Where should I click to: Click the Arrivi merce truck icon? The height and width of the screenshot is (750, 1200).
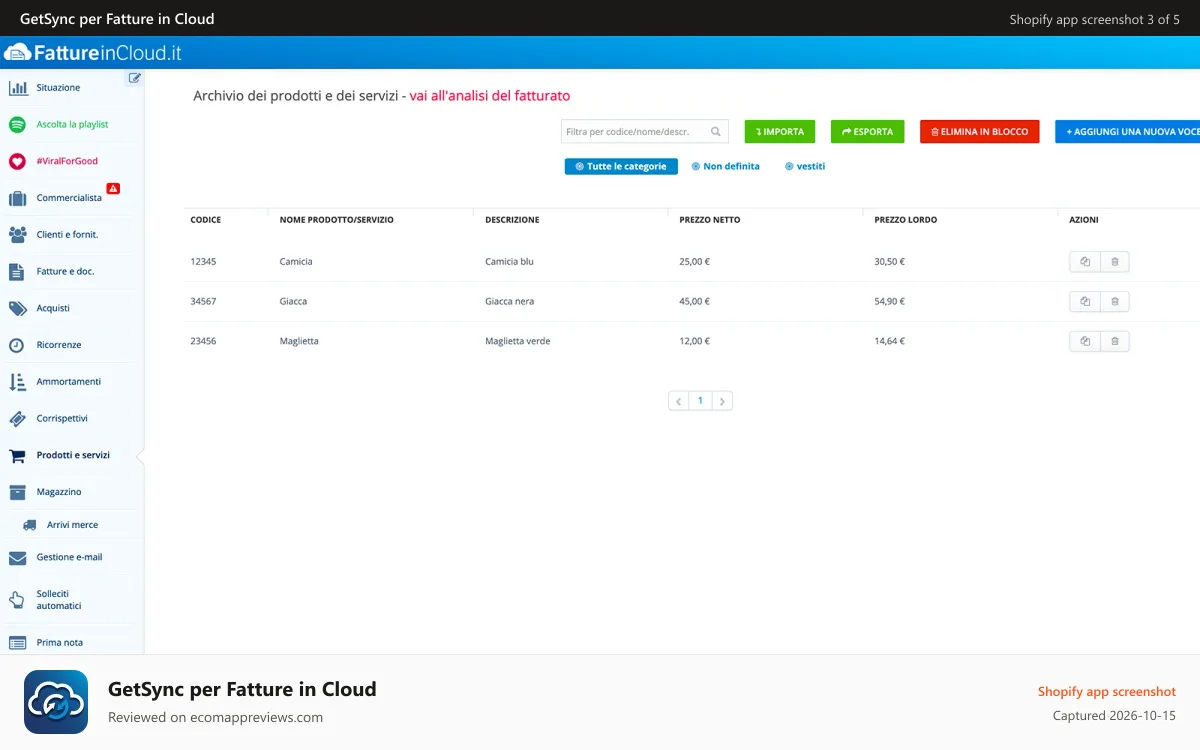pos(30,525)
